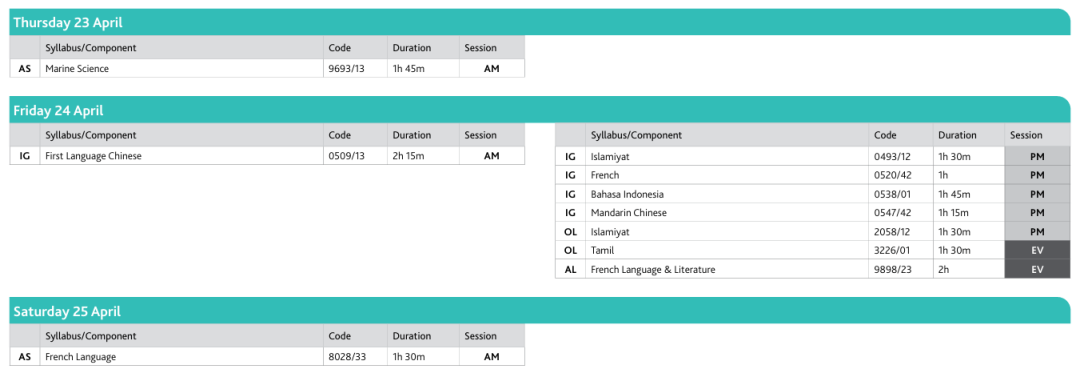Click the PM session for Mandarin Chinese
Viewport: 1080px width, 389px height.
pyautogui.click(x=1037, y=213)
